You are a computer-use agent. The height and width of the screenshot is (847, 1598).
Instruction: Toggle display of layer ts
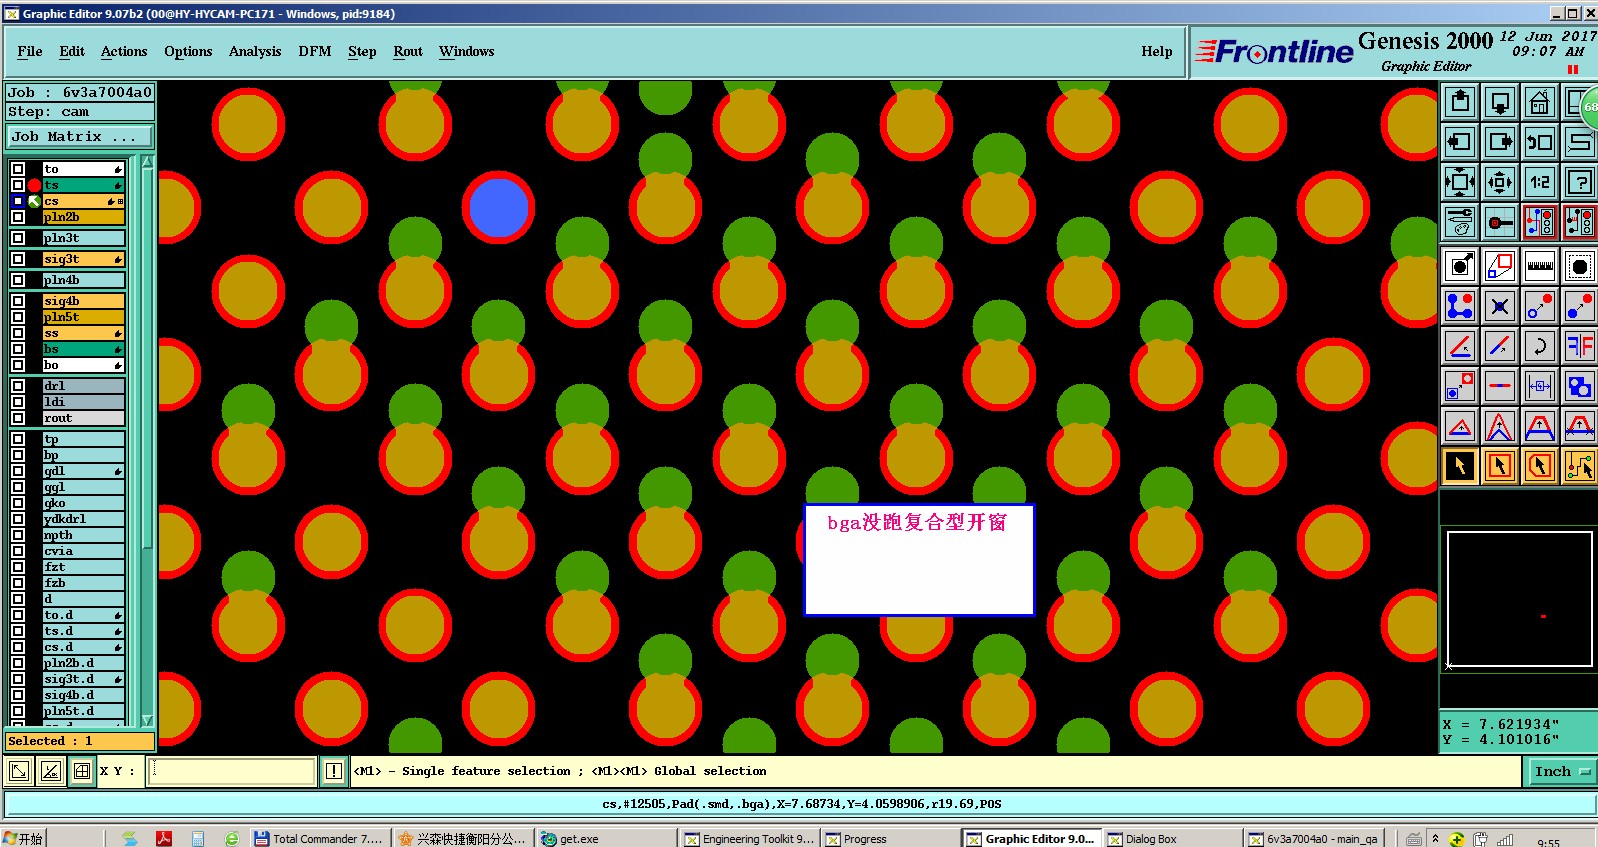tap(18, 185)
